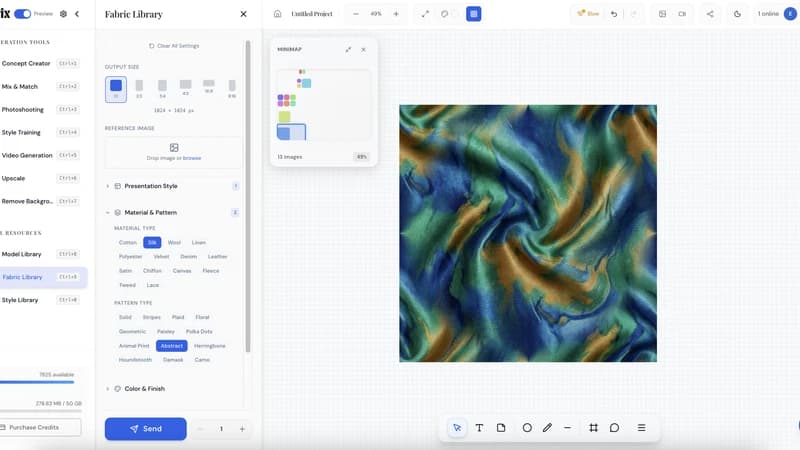800x450 pixels.
Task: Expand the Presentation Style section
Action: [172, 186]
